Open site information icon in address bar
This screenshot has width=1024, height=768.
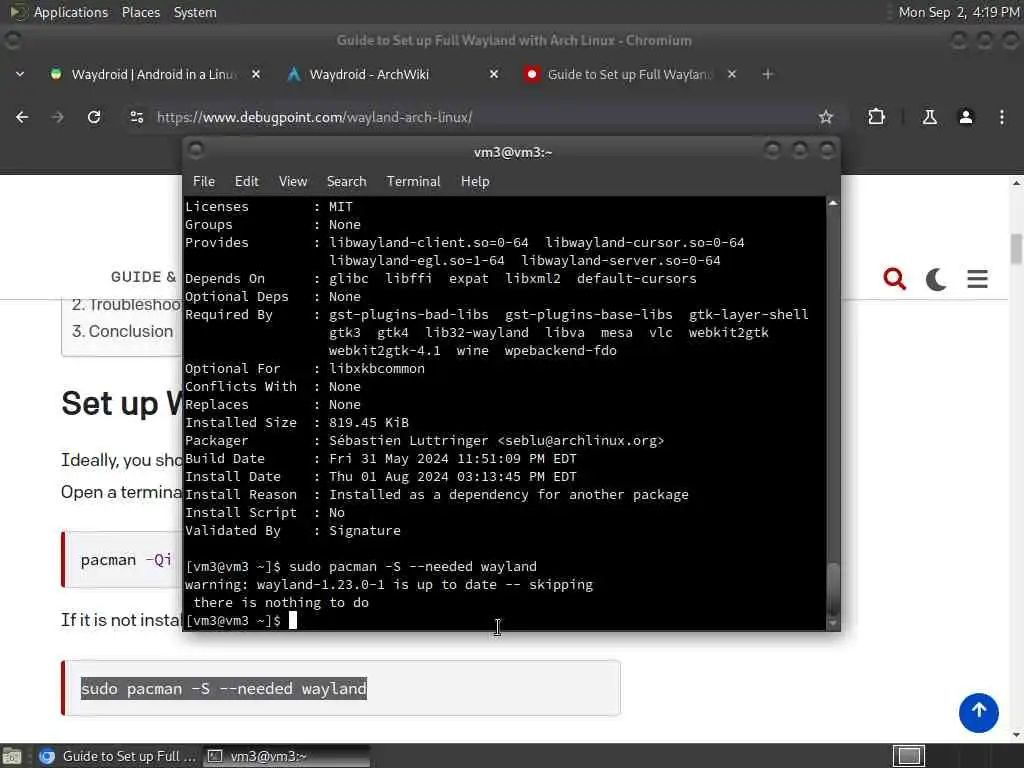point(136,117)
